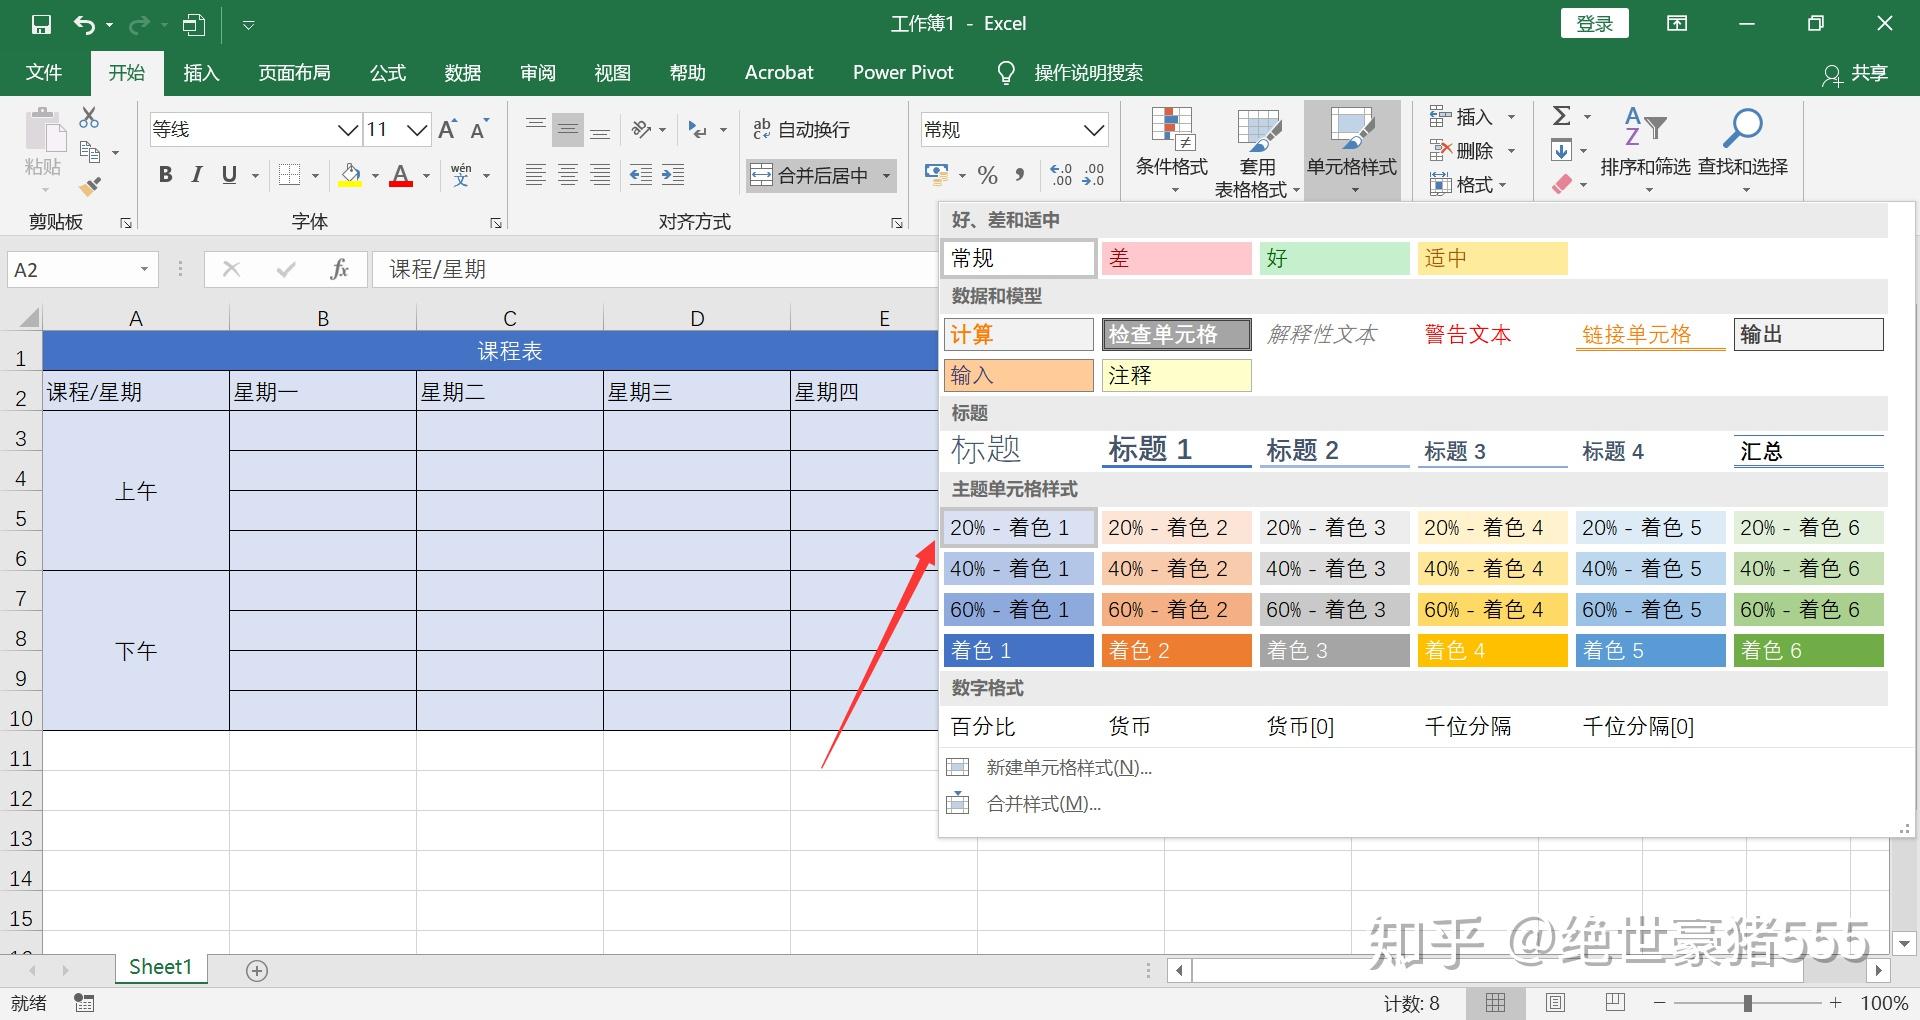This screenshot has height=1020, width=1920.
Task: Select the 60% - 着色 2 style swatch
Action: click(1177, 610)
